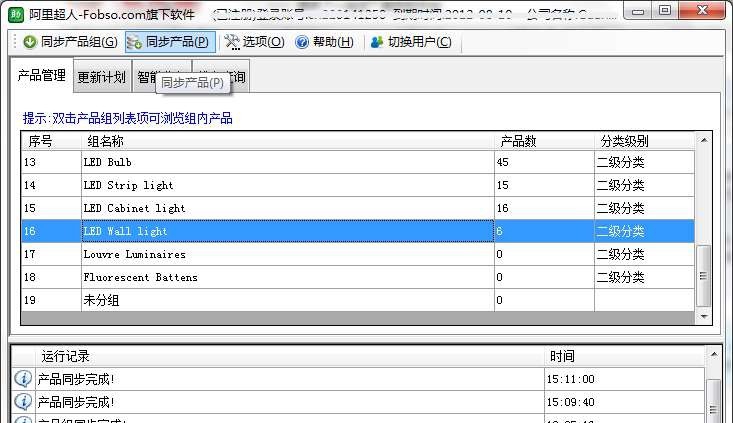This screenshot has width=733, height=423.
Task: Click the sync product toolbar icon
Action: pyautogui.click(x=135, y=42)
